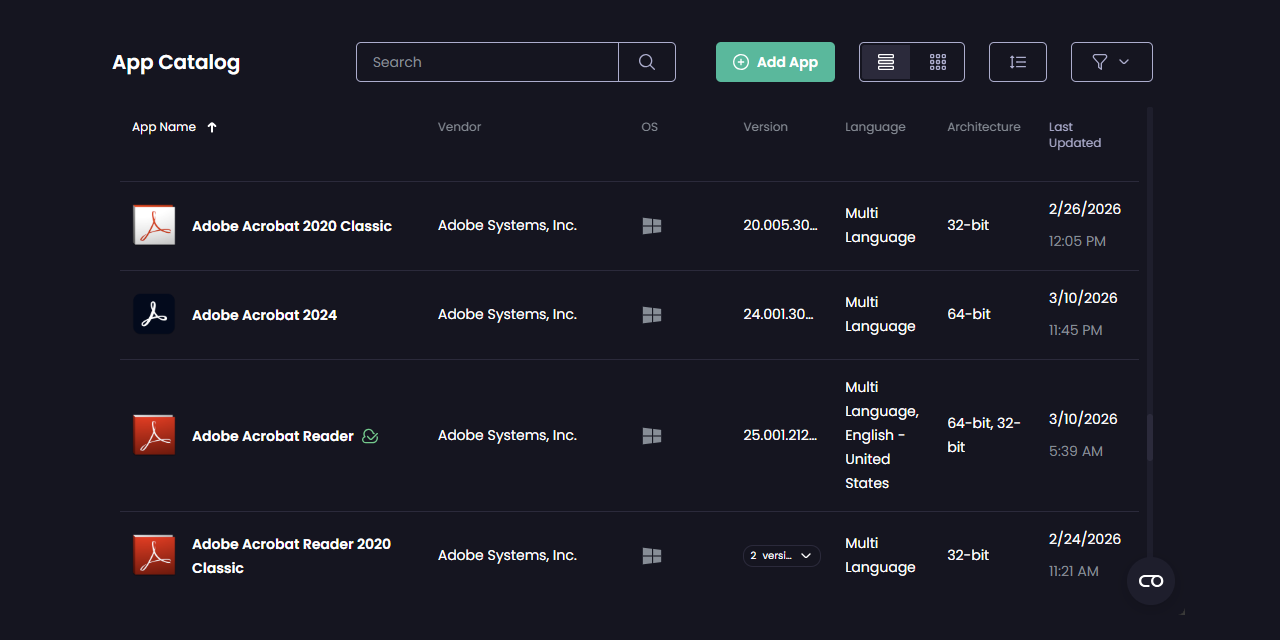
Task: Click the Add App button
Action: pos(775,62)
